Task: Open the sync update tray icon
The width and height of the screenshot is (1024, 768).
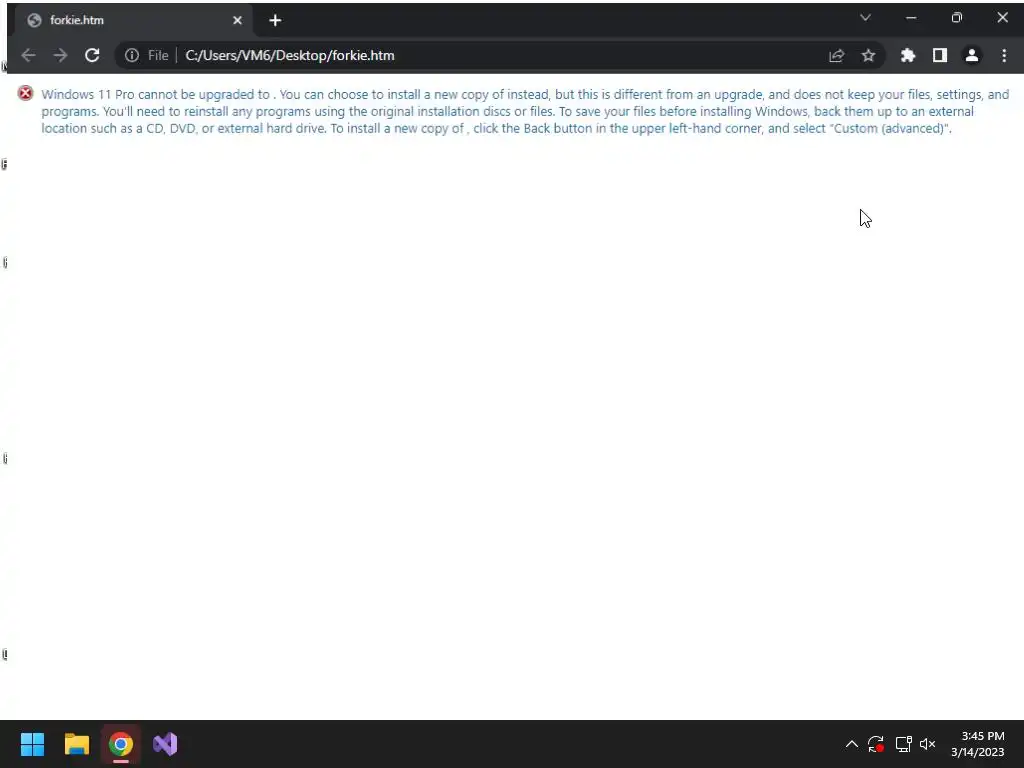Action: (x=876, y=744)
